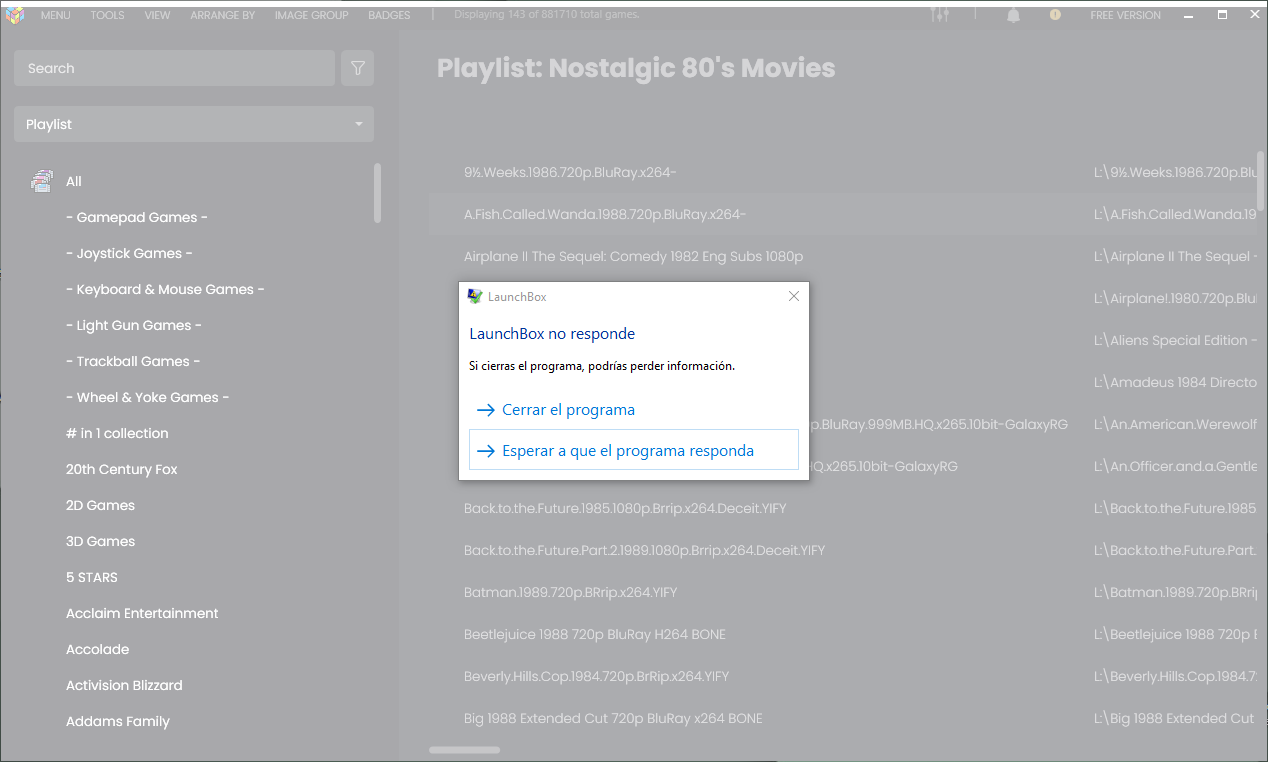
Task: Click the L:\Airplane!.1980.720p path cell
Action: tap(1176, 298)
